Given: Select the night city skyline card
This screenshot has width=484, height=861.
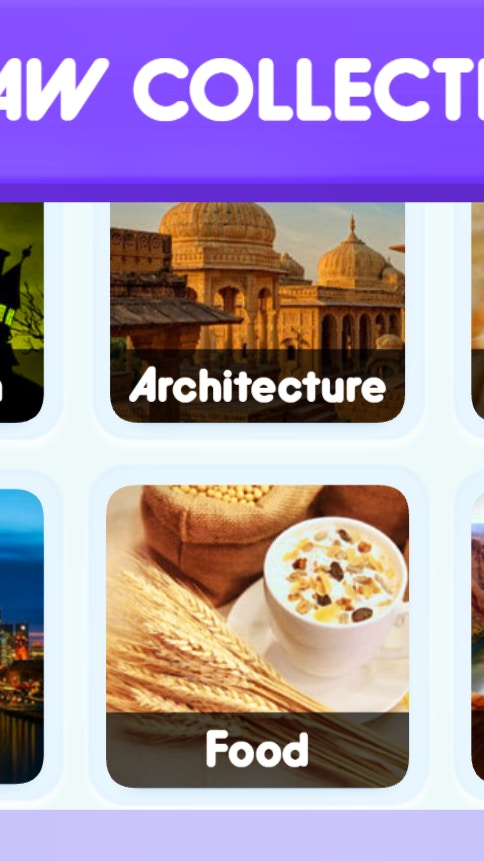Looking at the screenshot, I should (x=21, y=636).
